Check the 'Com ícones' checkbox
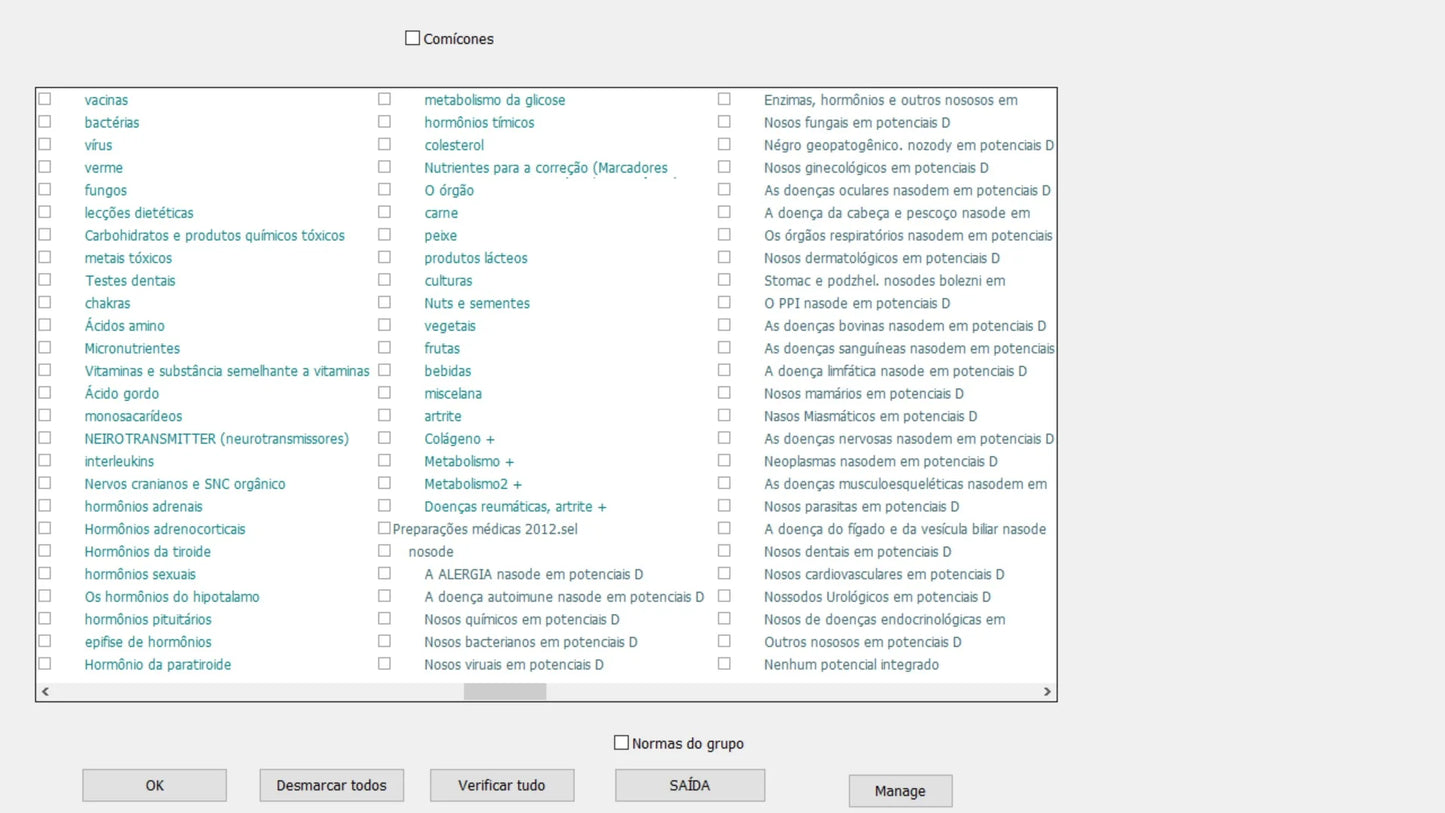Image resolution: width=1445 pixels, height=813 pixels. pyautogui.click(x=412, y=38)
